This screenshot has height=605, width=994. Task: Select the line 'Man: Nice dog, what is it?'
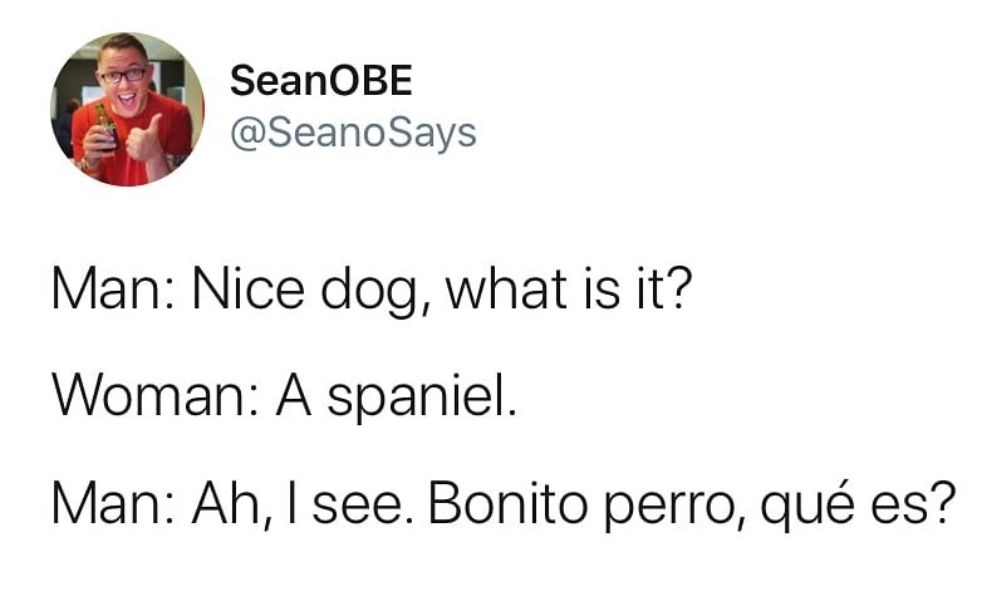tap(371, 290)
